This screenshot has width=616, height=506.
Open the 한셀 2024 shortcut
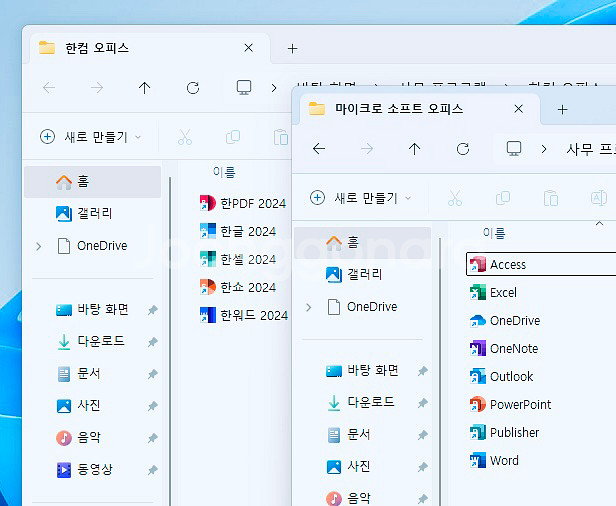[238, 259]
